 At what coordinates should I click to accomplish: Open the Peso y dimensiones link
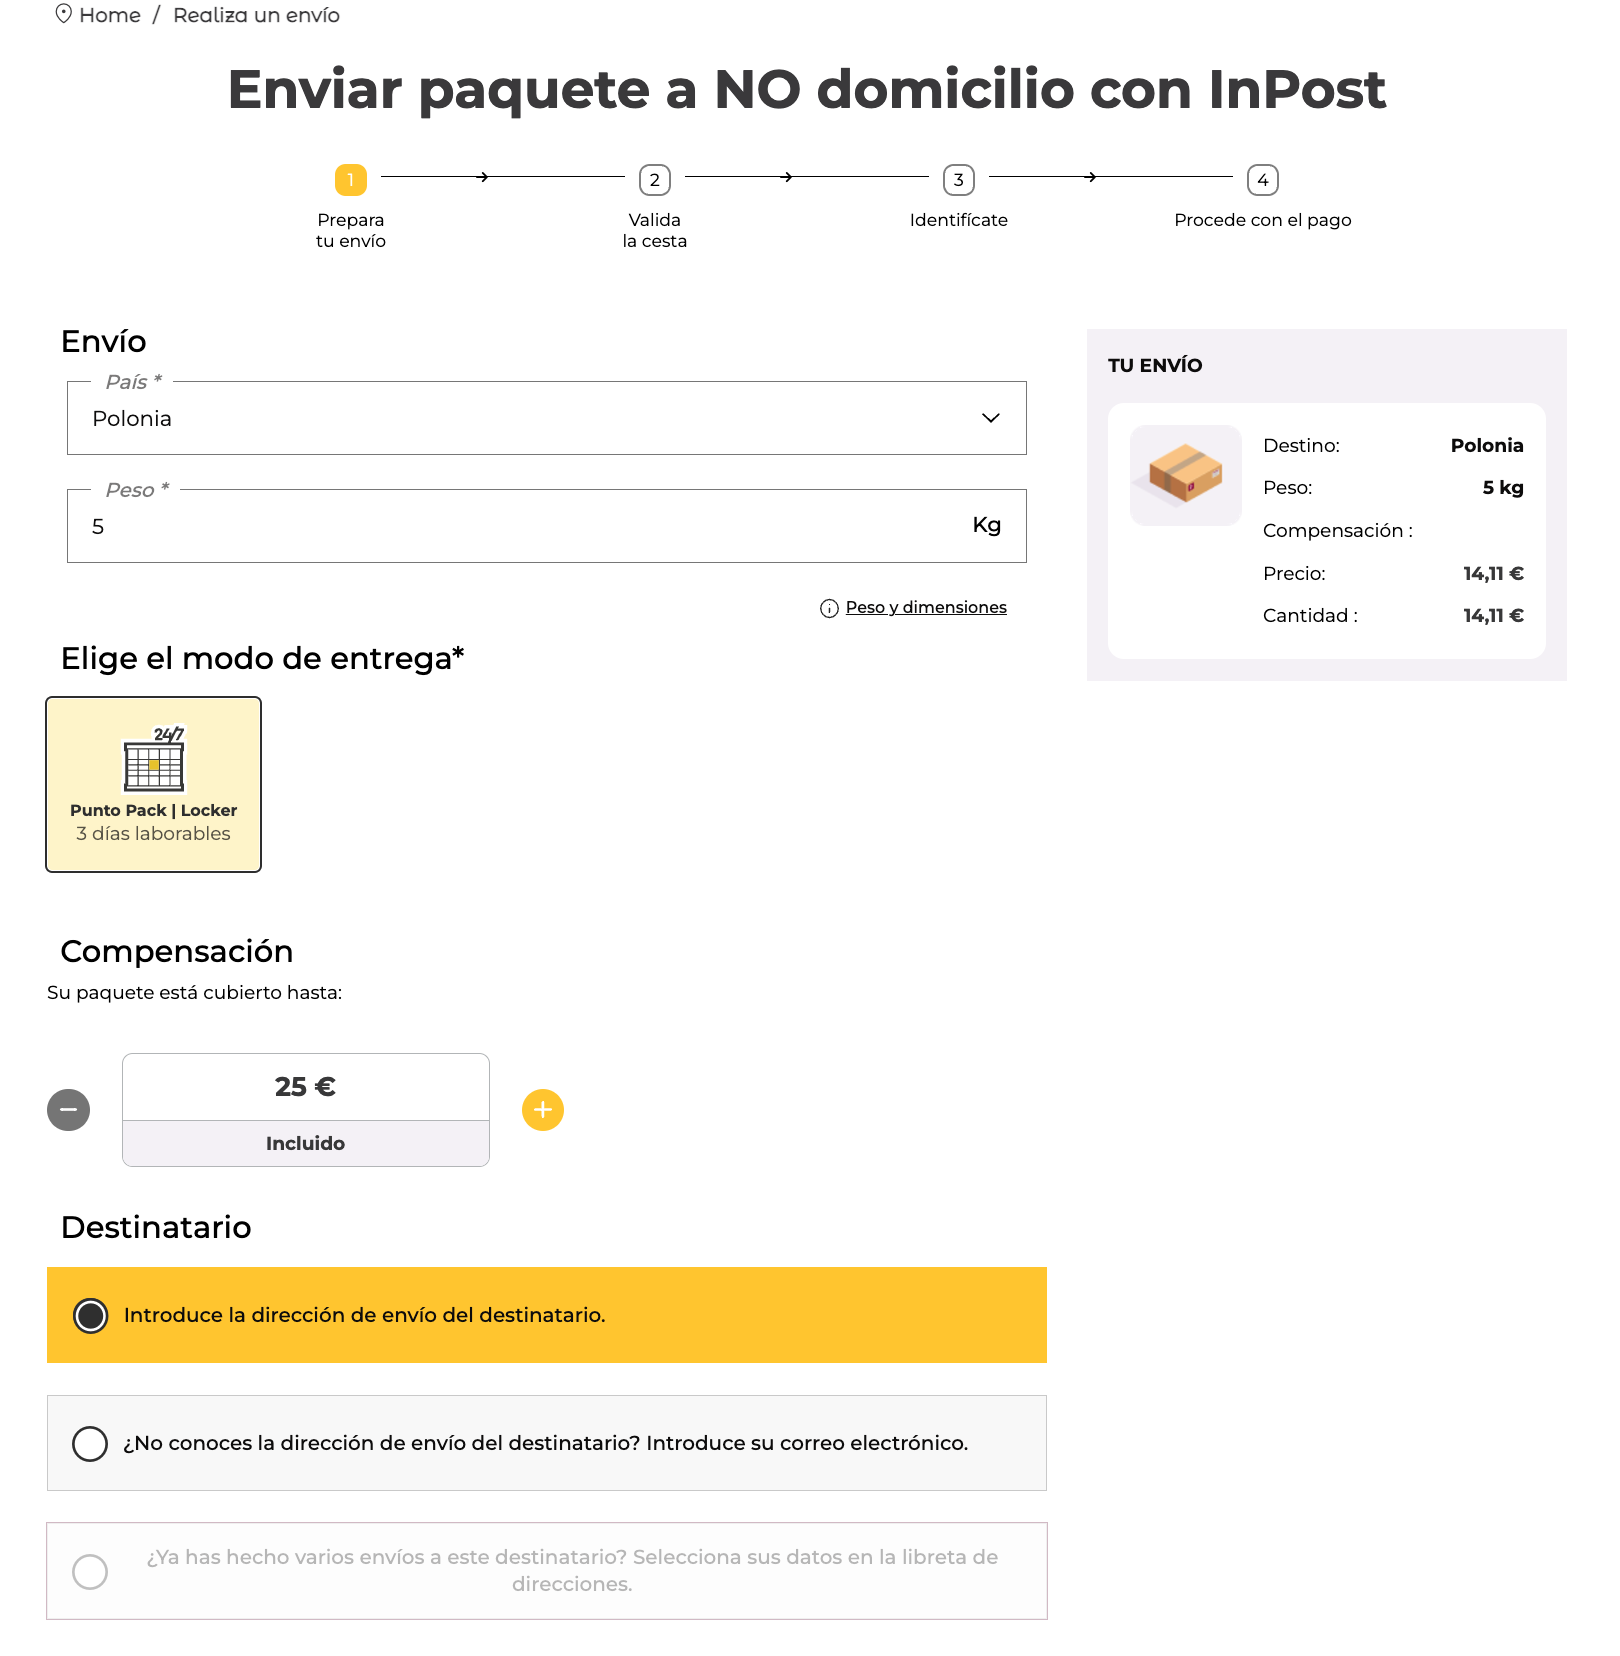(x=926, y=607)
